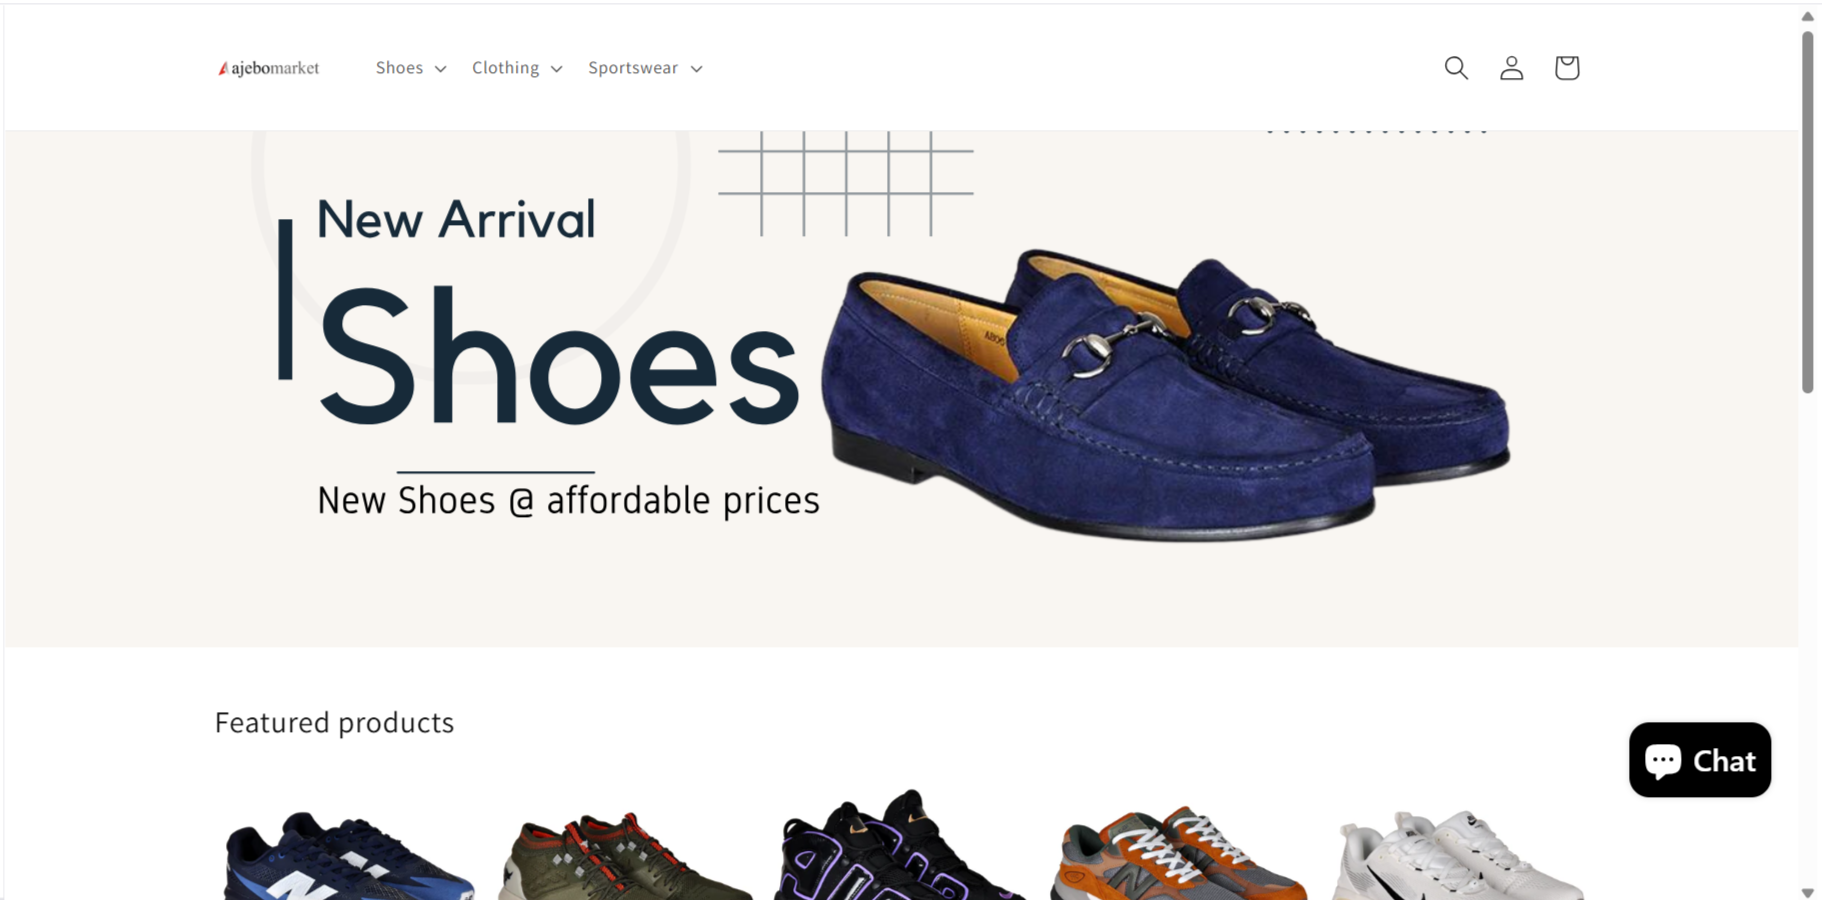Image resolution: width=1822 pixels, height=900 pixels.
Task: Open the black and purple Nike sneaker
Action: [900, 845]
